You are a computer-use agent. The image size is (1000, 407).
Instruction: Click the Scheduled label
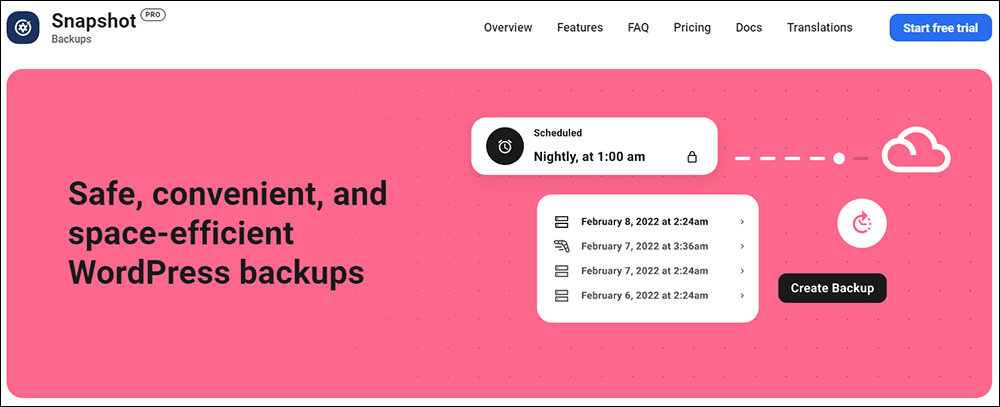pos(557,133)
